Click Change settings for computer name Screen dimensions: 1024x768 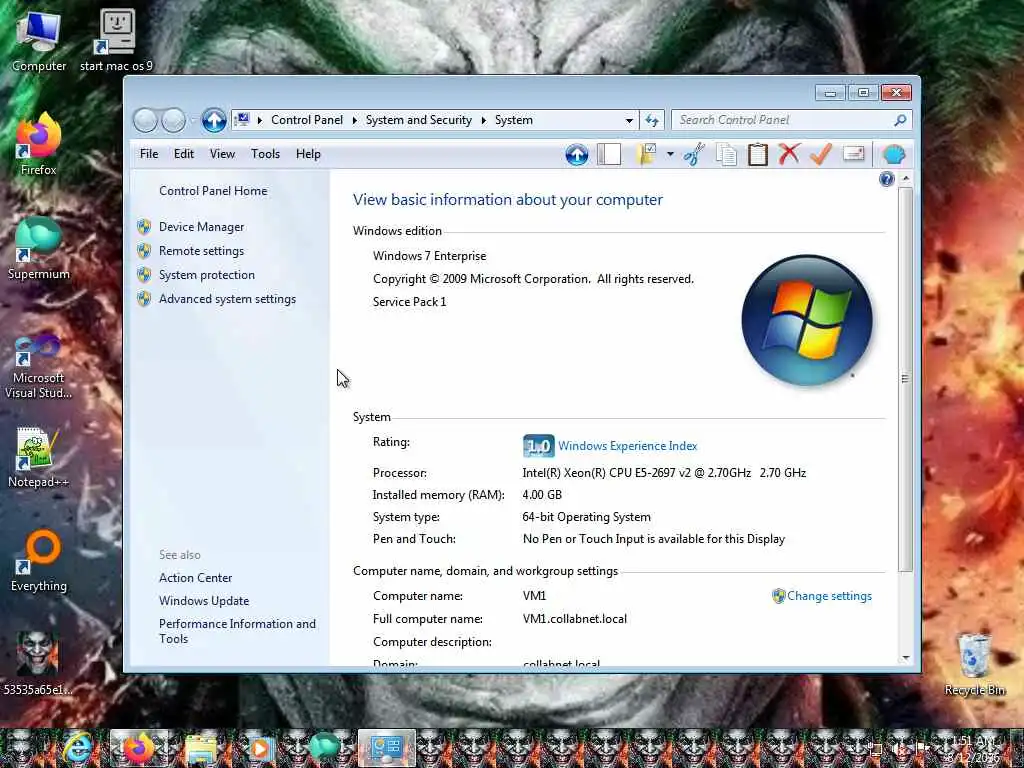point(829,596)
